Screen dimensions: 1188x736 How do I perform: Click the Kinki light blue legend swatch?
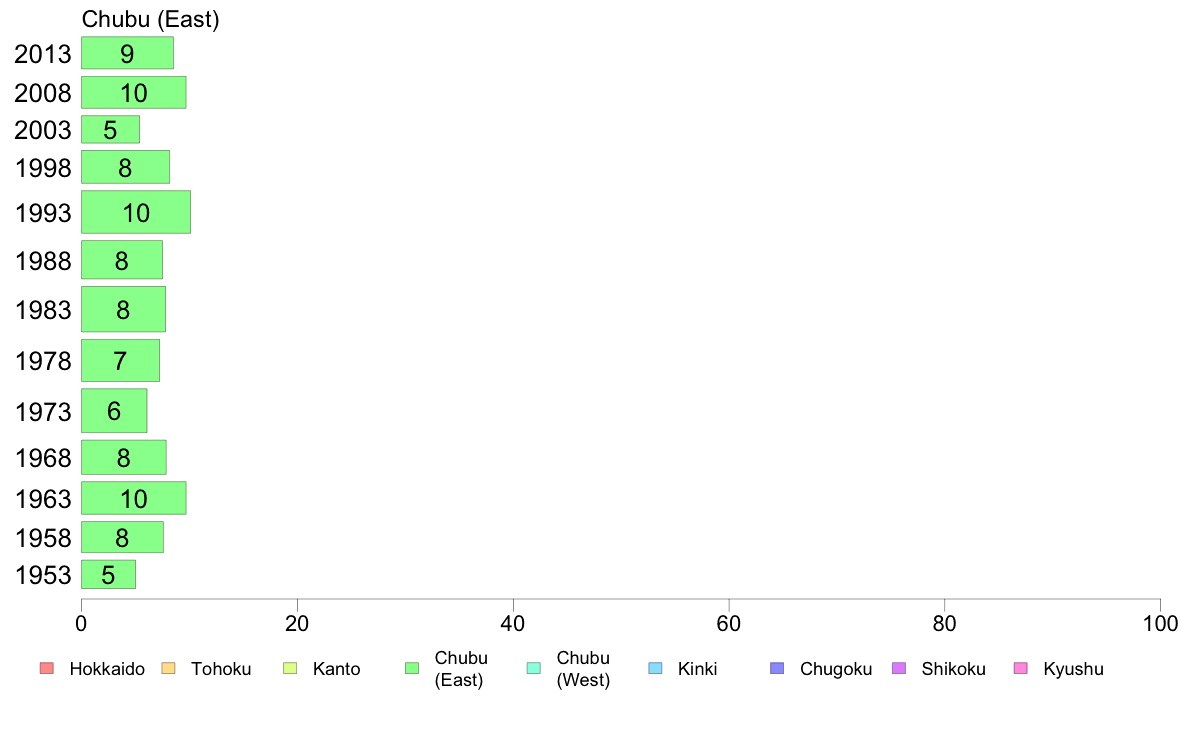(655, 669)
